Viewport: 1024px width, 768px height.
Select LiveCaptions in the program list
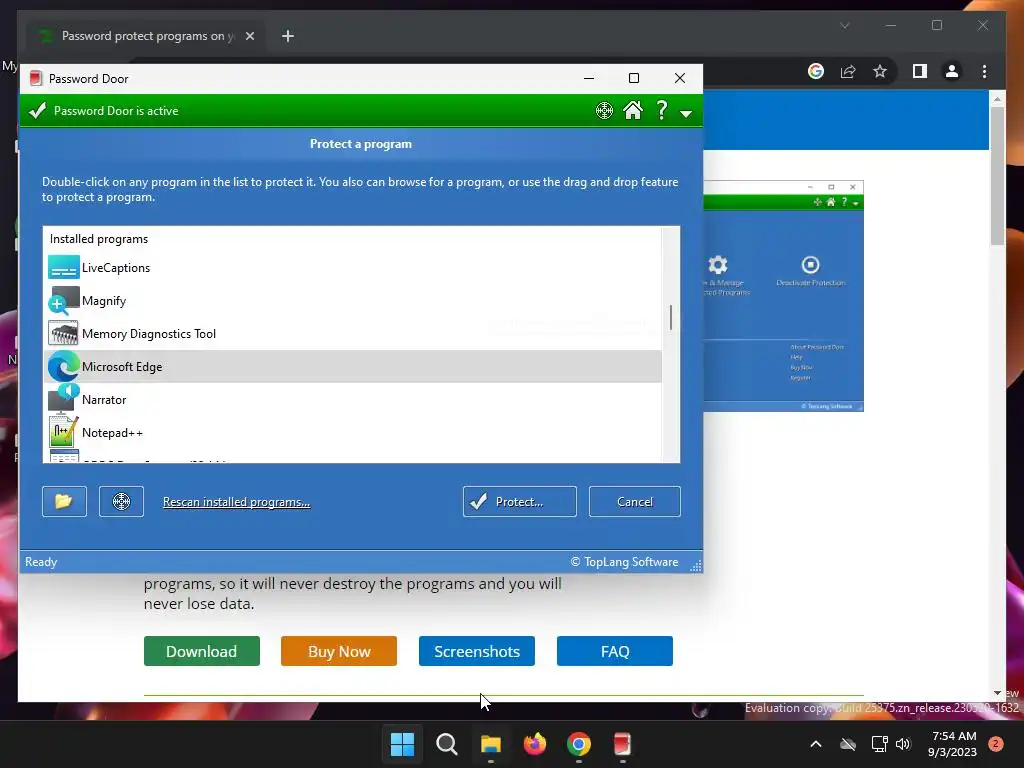click(x=353, y=268)
